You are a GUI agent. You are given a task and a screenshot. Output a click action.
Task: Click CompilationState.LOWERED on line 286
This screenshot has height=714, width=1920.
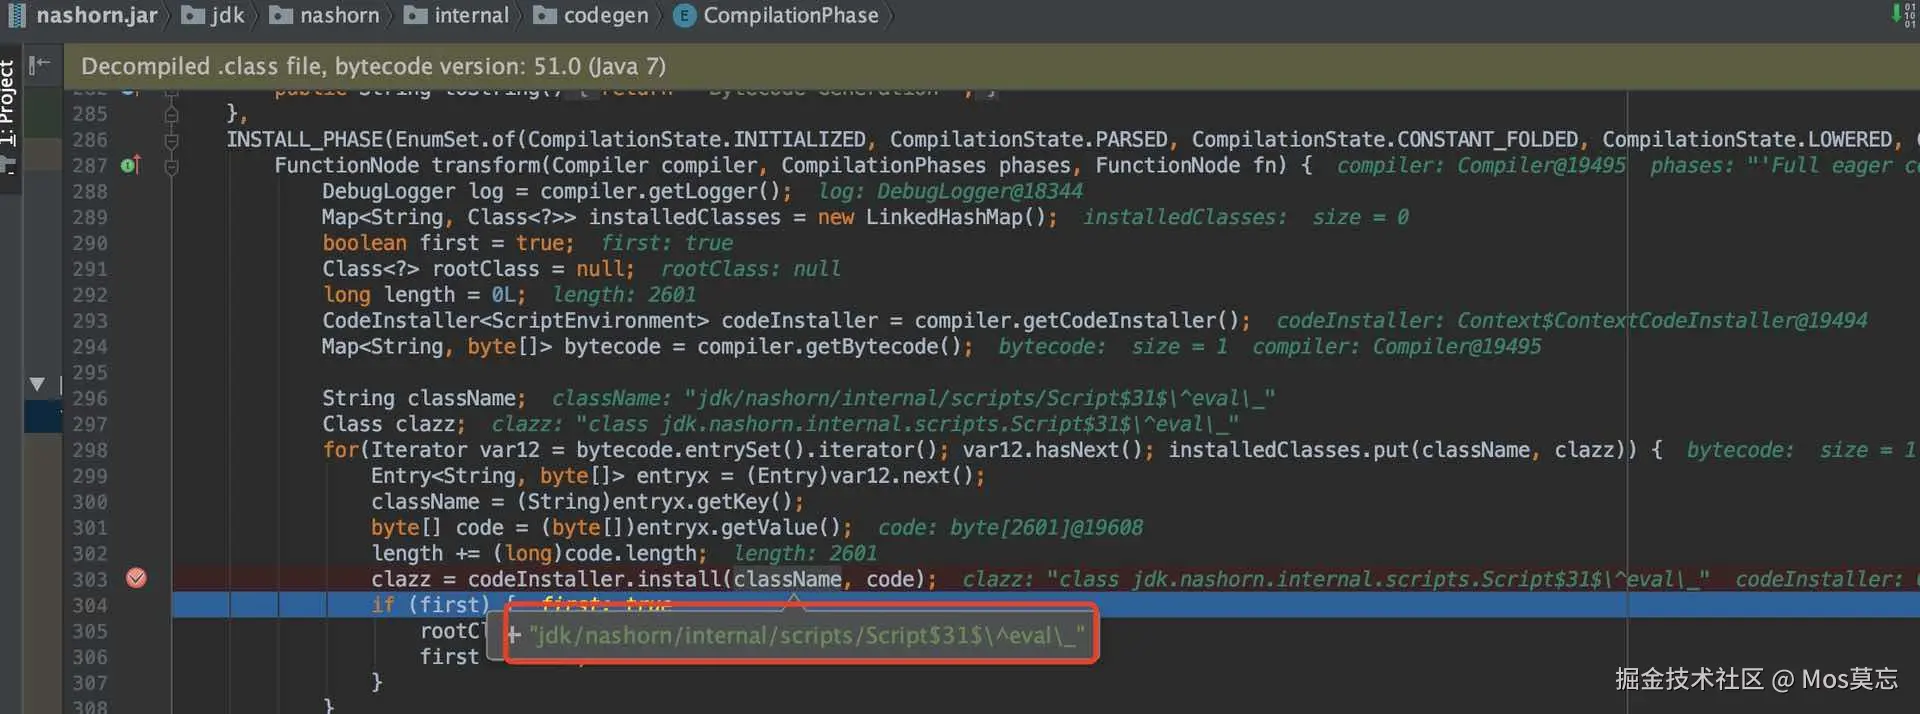[x=1747, y=139]
